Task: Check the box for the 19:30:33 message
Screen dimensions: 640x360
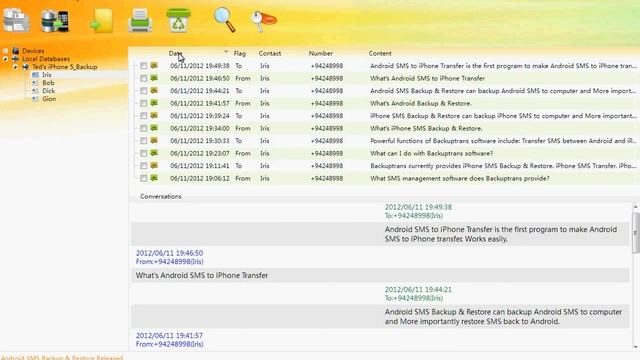Action: (x=144, y=141)
